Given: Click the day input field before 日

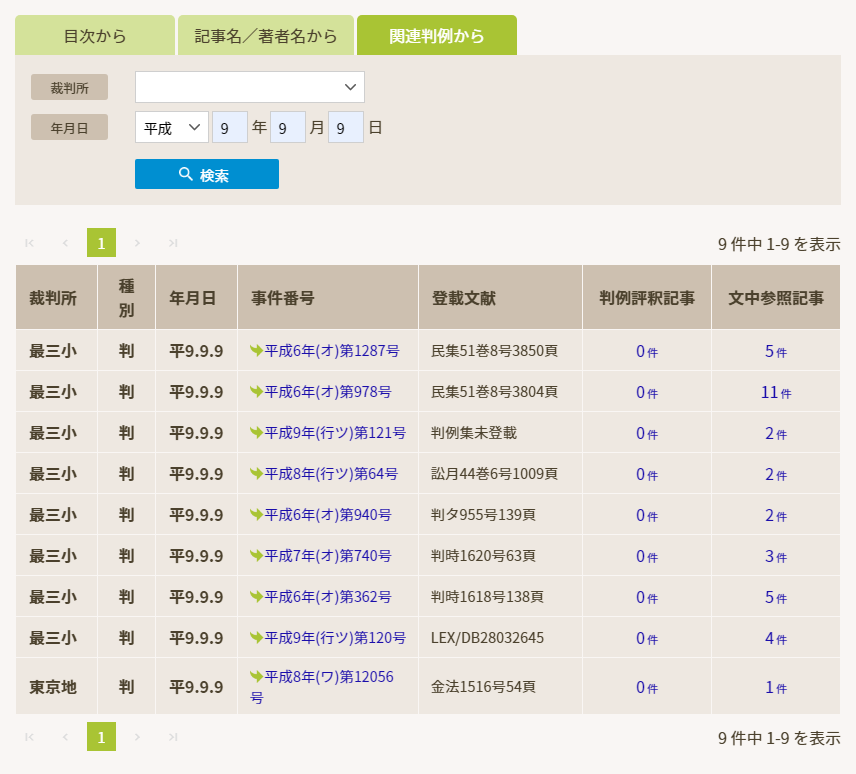Looking at the screenshot, I should 346,127.
